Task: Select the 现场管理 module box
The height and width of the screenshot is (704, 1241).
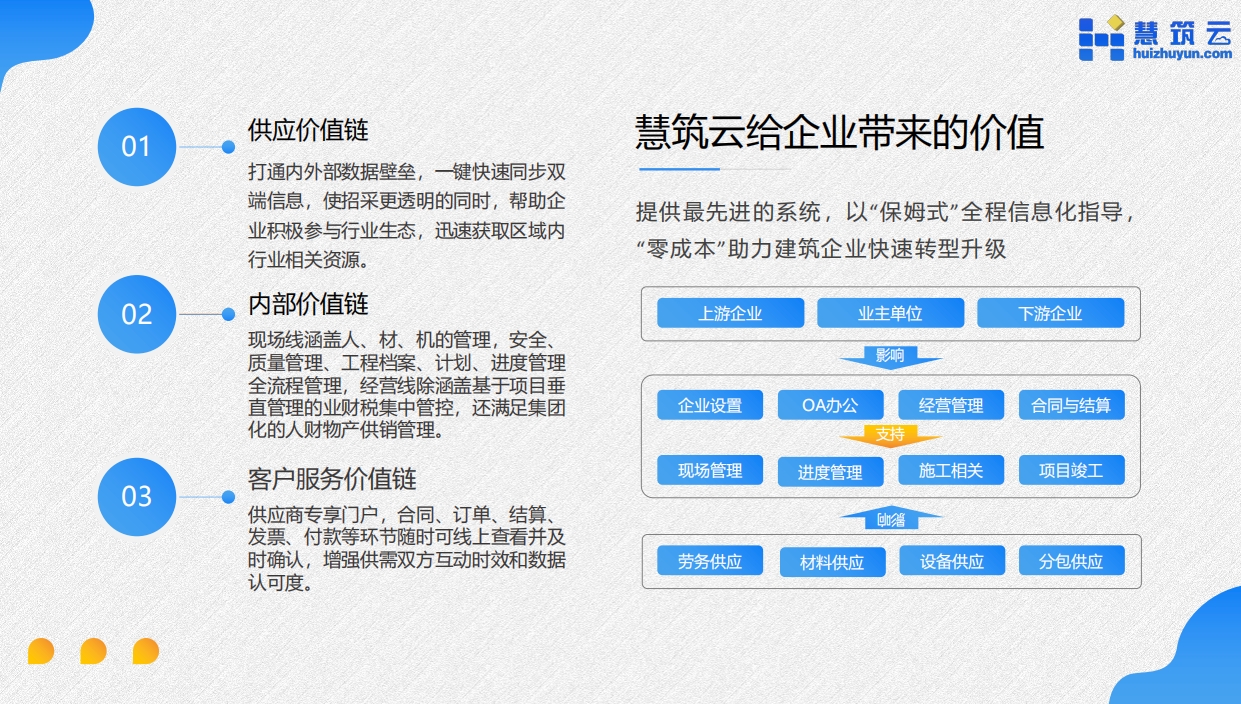Action: click(x=710, y=470)
